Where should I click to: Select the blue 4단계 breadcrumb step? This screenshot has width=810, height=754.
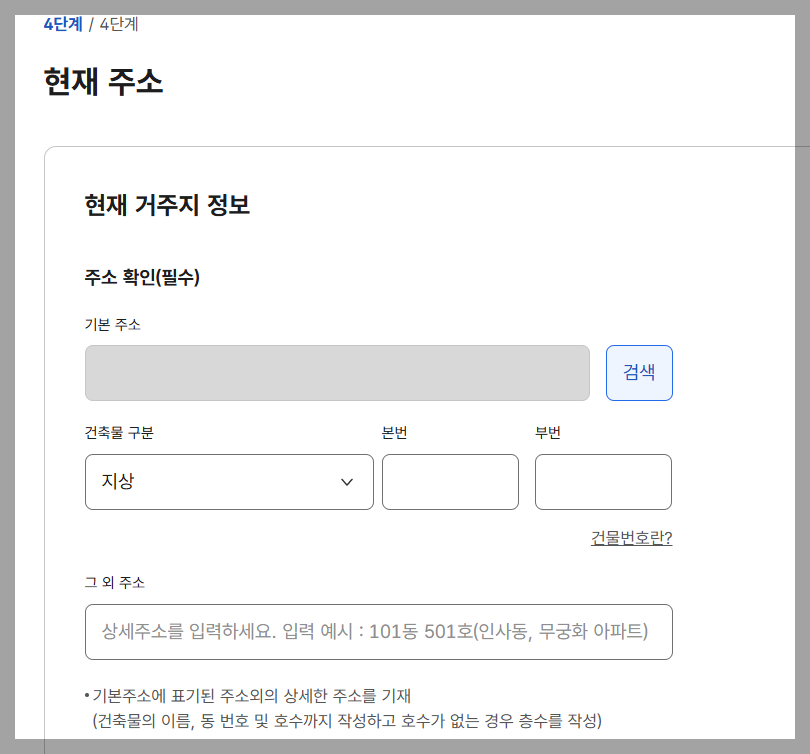pos(63,24)
